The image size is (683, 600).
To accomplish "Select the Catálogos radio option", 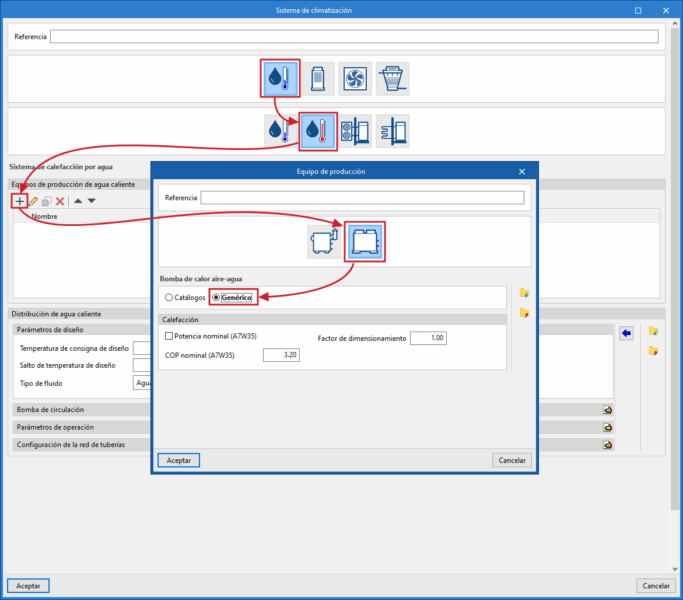I will [168, 297].
